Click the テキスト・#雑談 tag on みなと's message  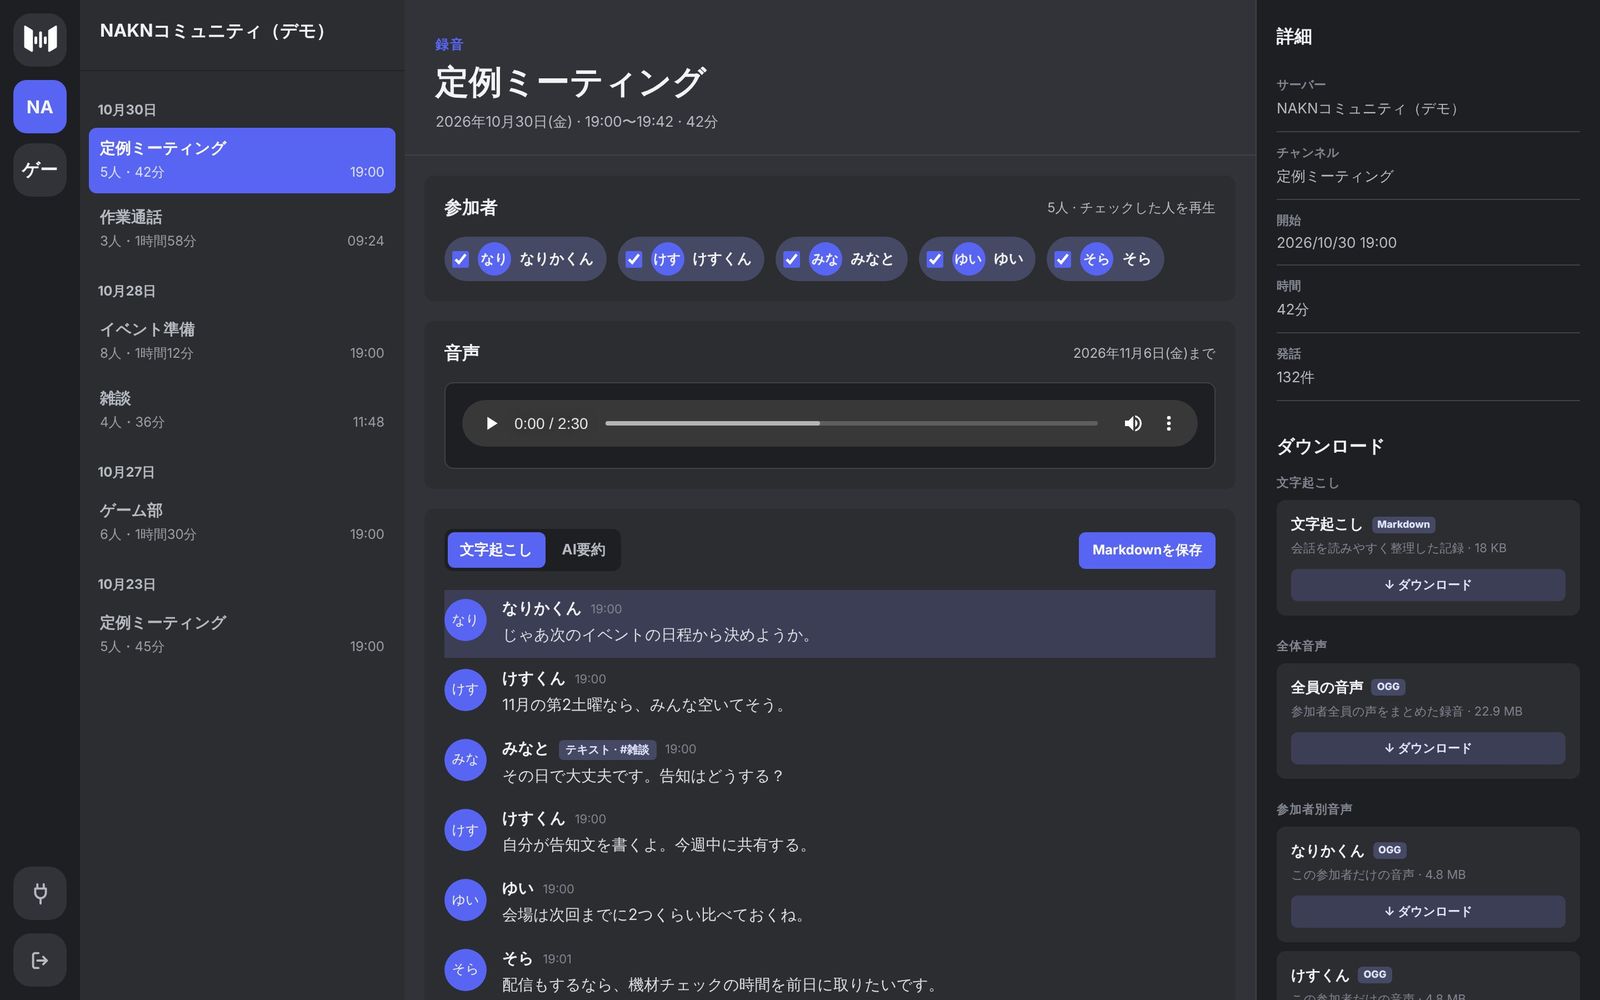pos(607,749)
